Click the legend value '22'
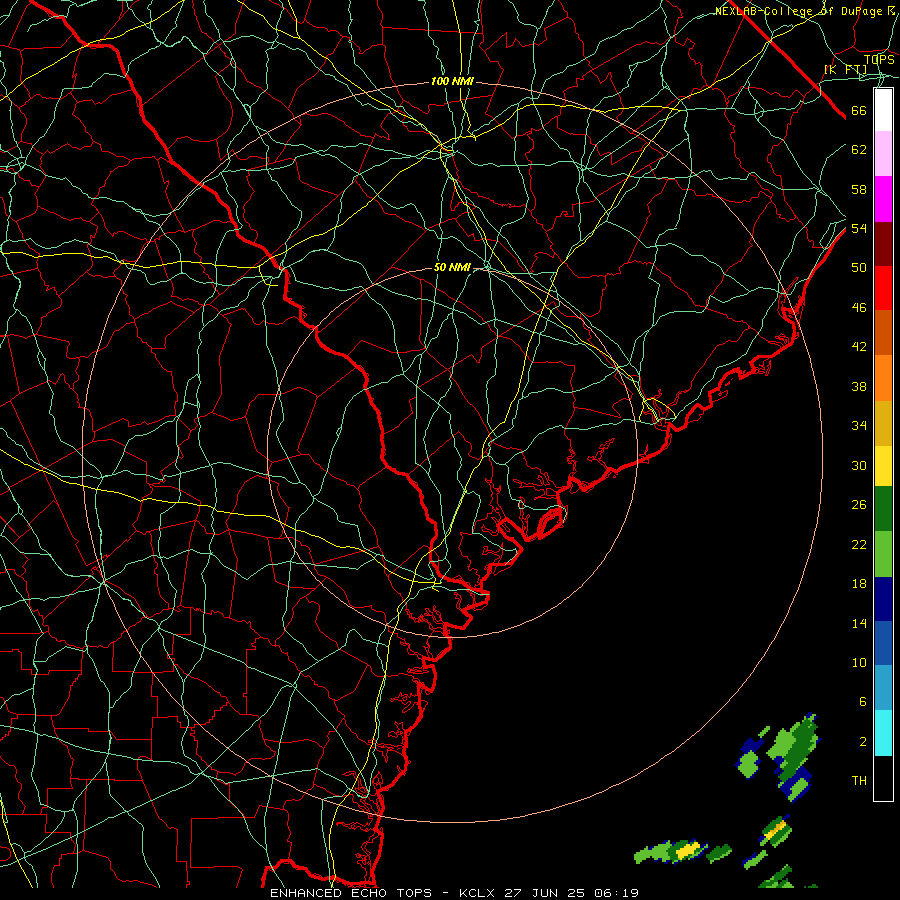 pos(859,544)
